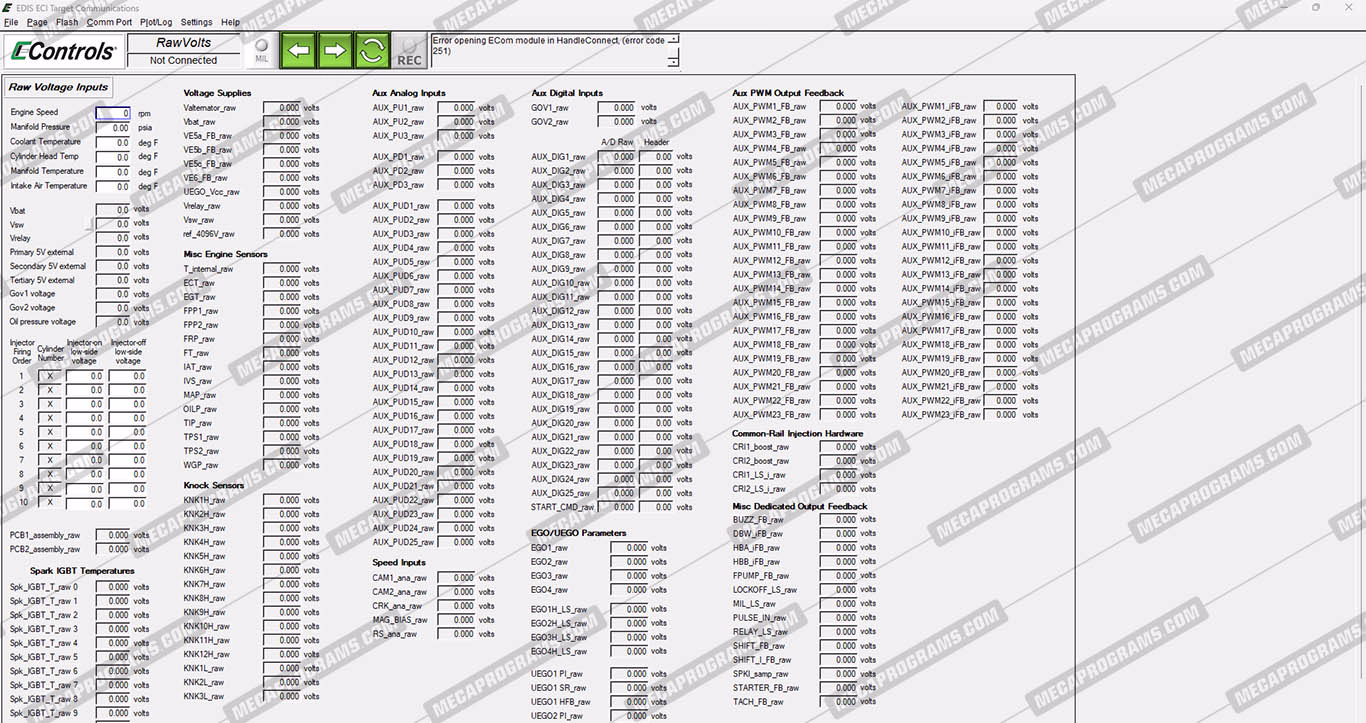Click the EDIS app icon in title bar

[8, 7]
